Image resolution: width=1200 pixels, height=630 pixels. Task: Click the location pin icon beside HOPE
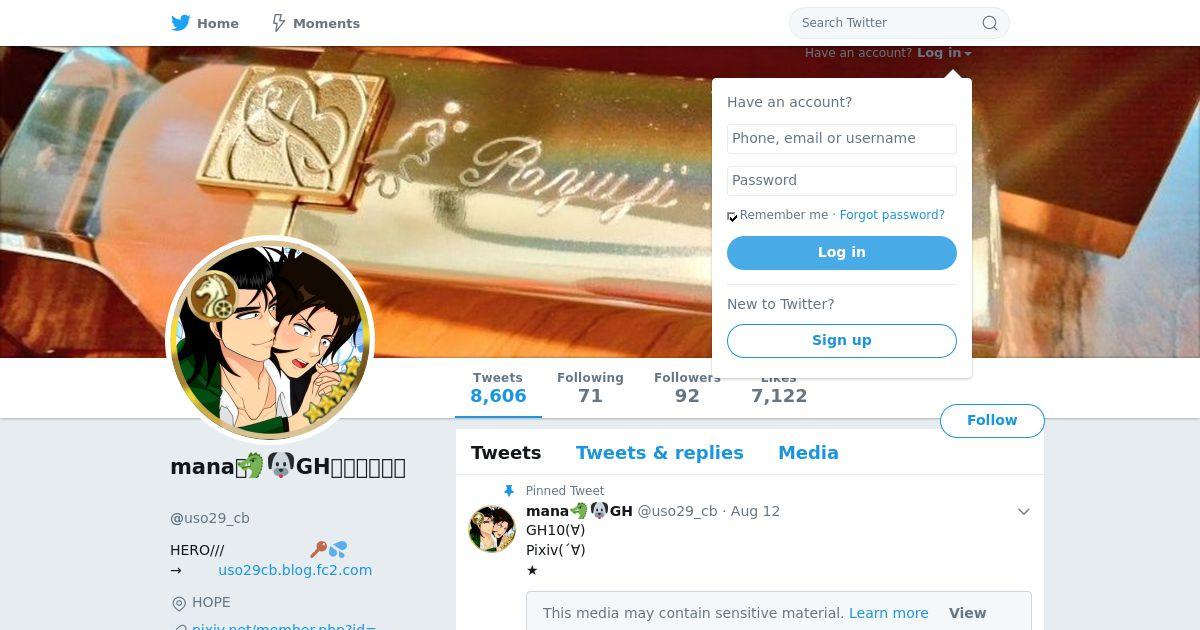179,603
